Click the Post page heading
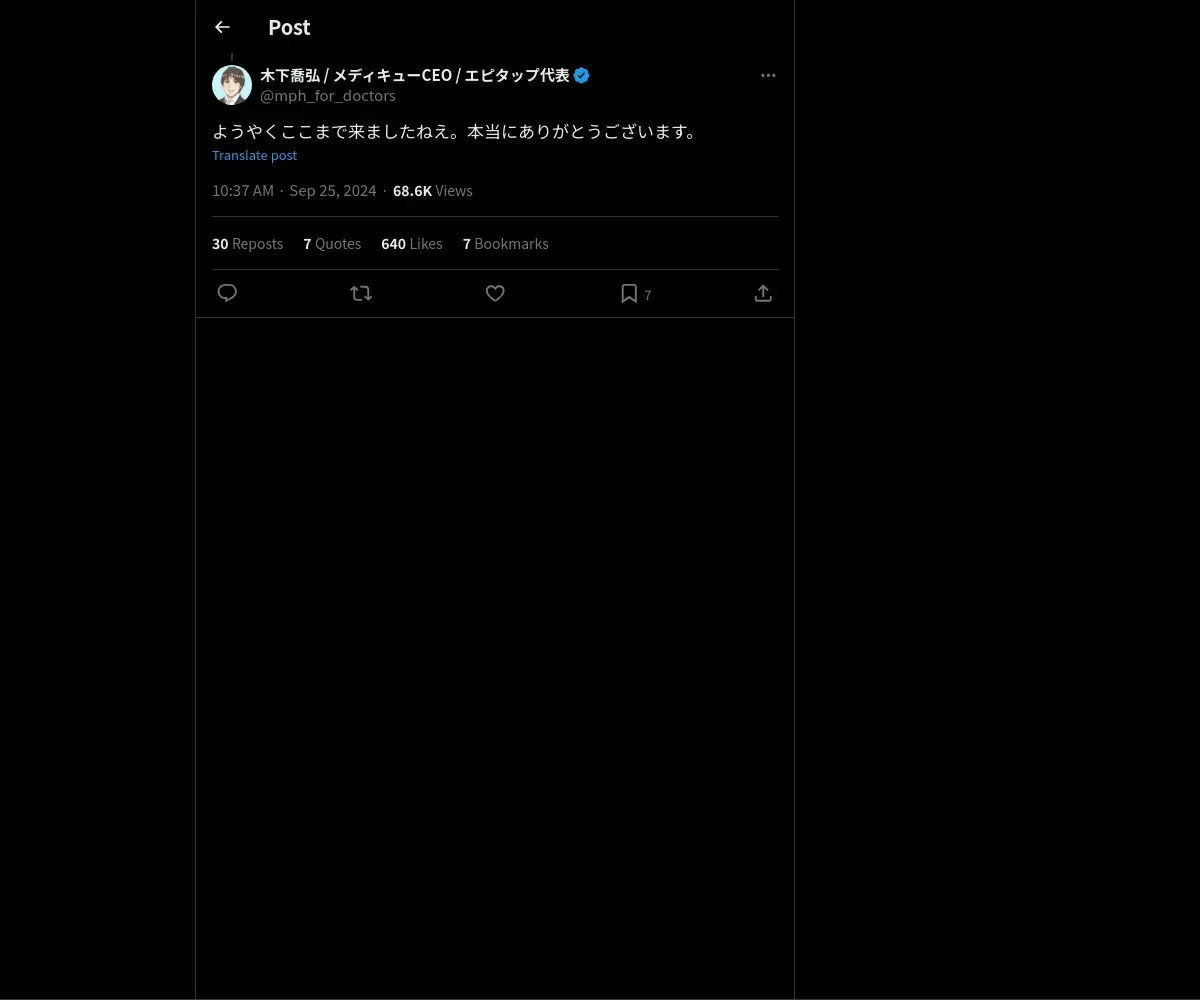Viewport: 1200px width, 1000px height. point(289,27)
